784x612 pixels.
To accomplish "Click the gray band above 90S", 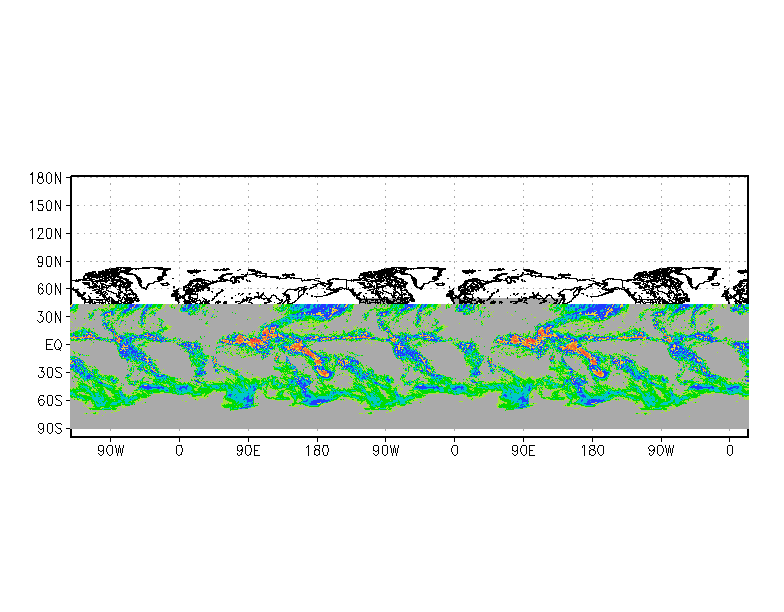I will [410, 419].
